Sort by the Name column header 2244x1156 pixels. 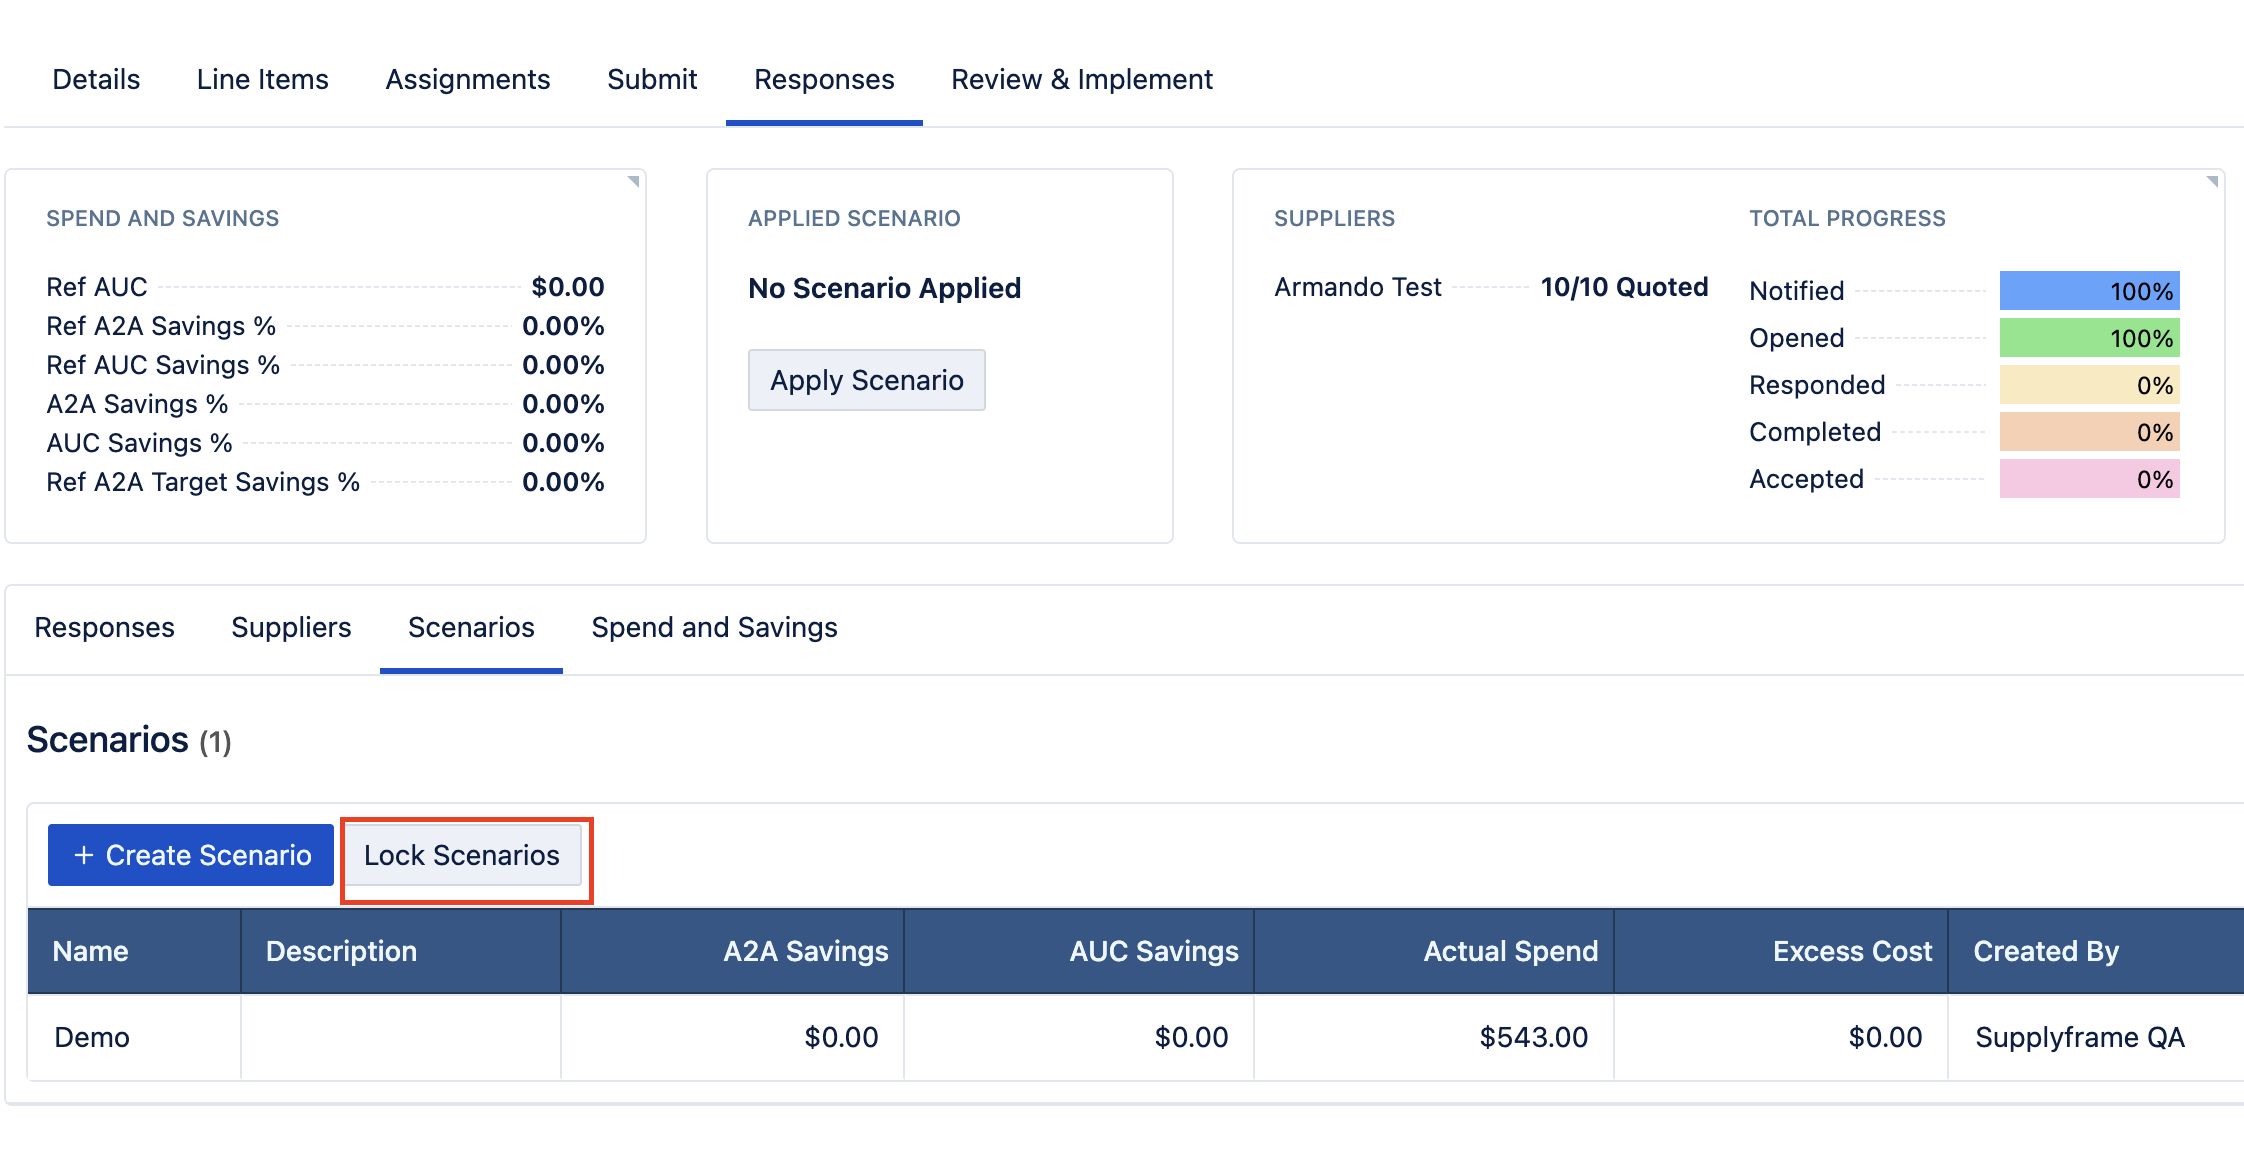click(x=90, y=951)
